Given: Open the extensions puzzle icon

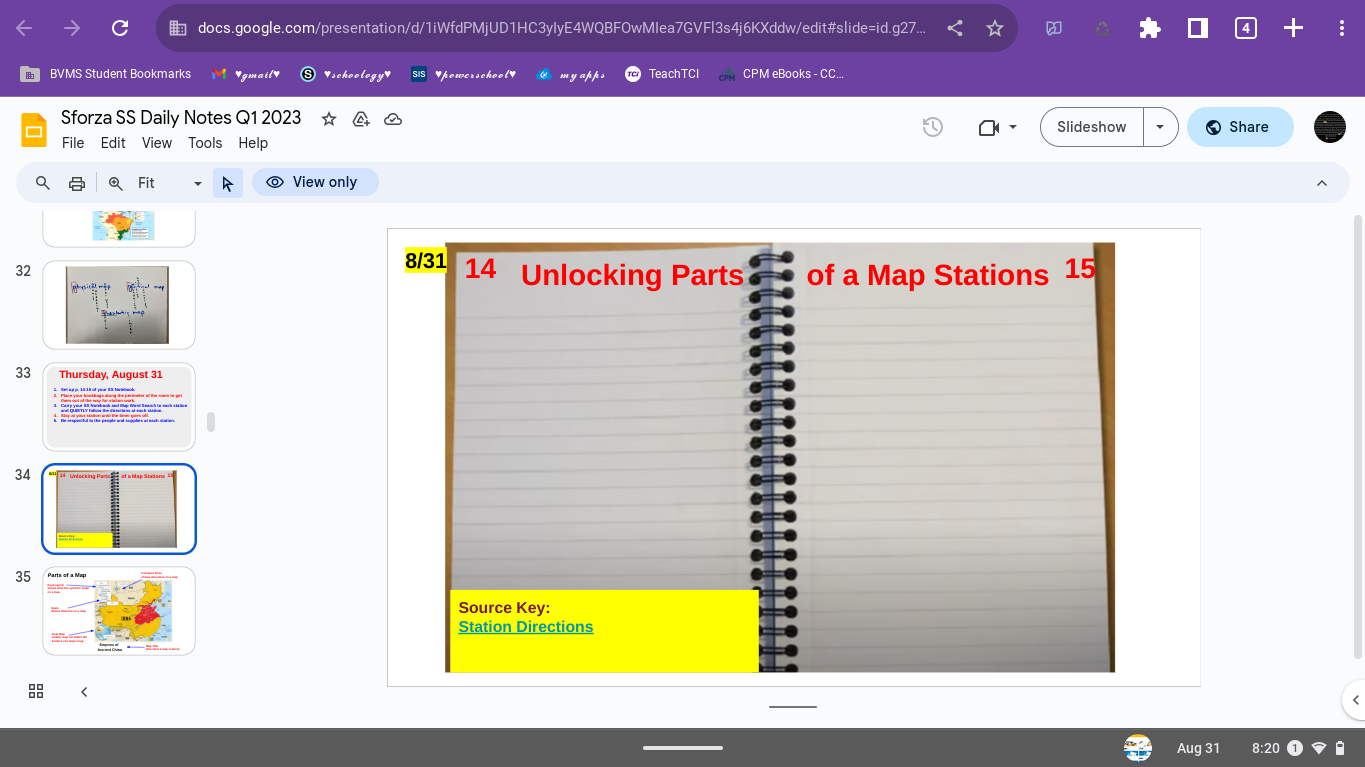Looking at the screenshot, I should pos(1150,28).
